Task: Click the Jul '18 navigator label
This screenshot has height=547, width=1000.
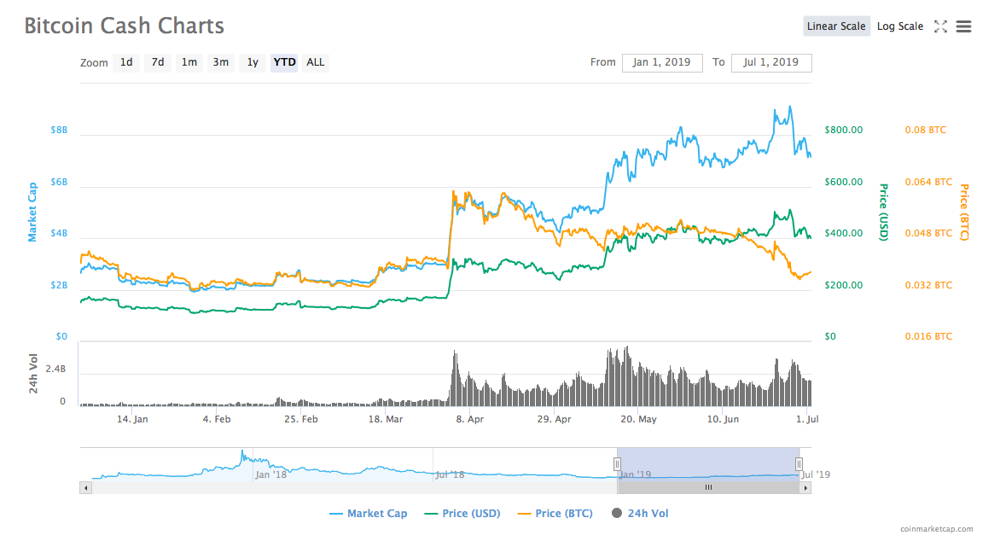Action: click(x=449, y=474)
